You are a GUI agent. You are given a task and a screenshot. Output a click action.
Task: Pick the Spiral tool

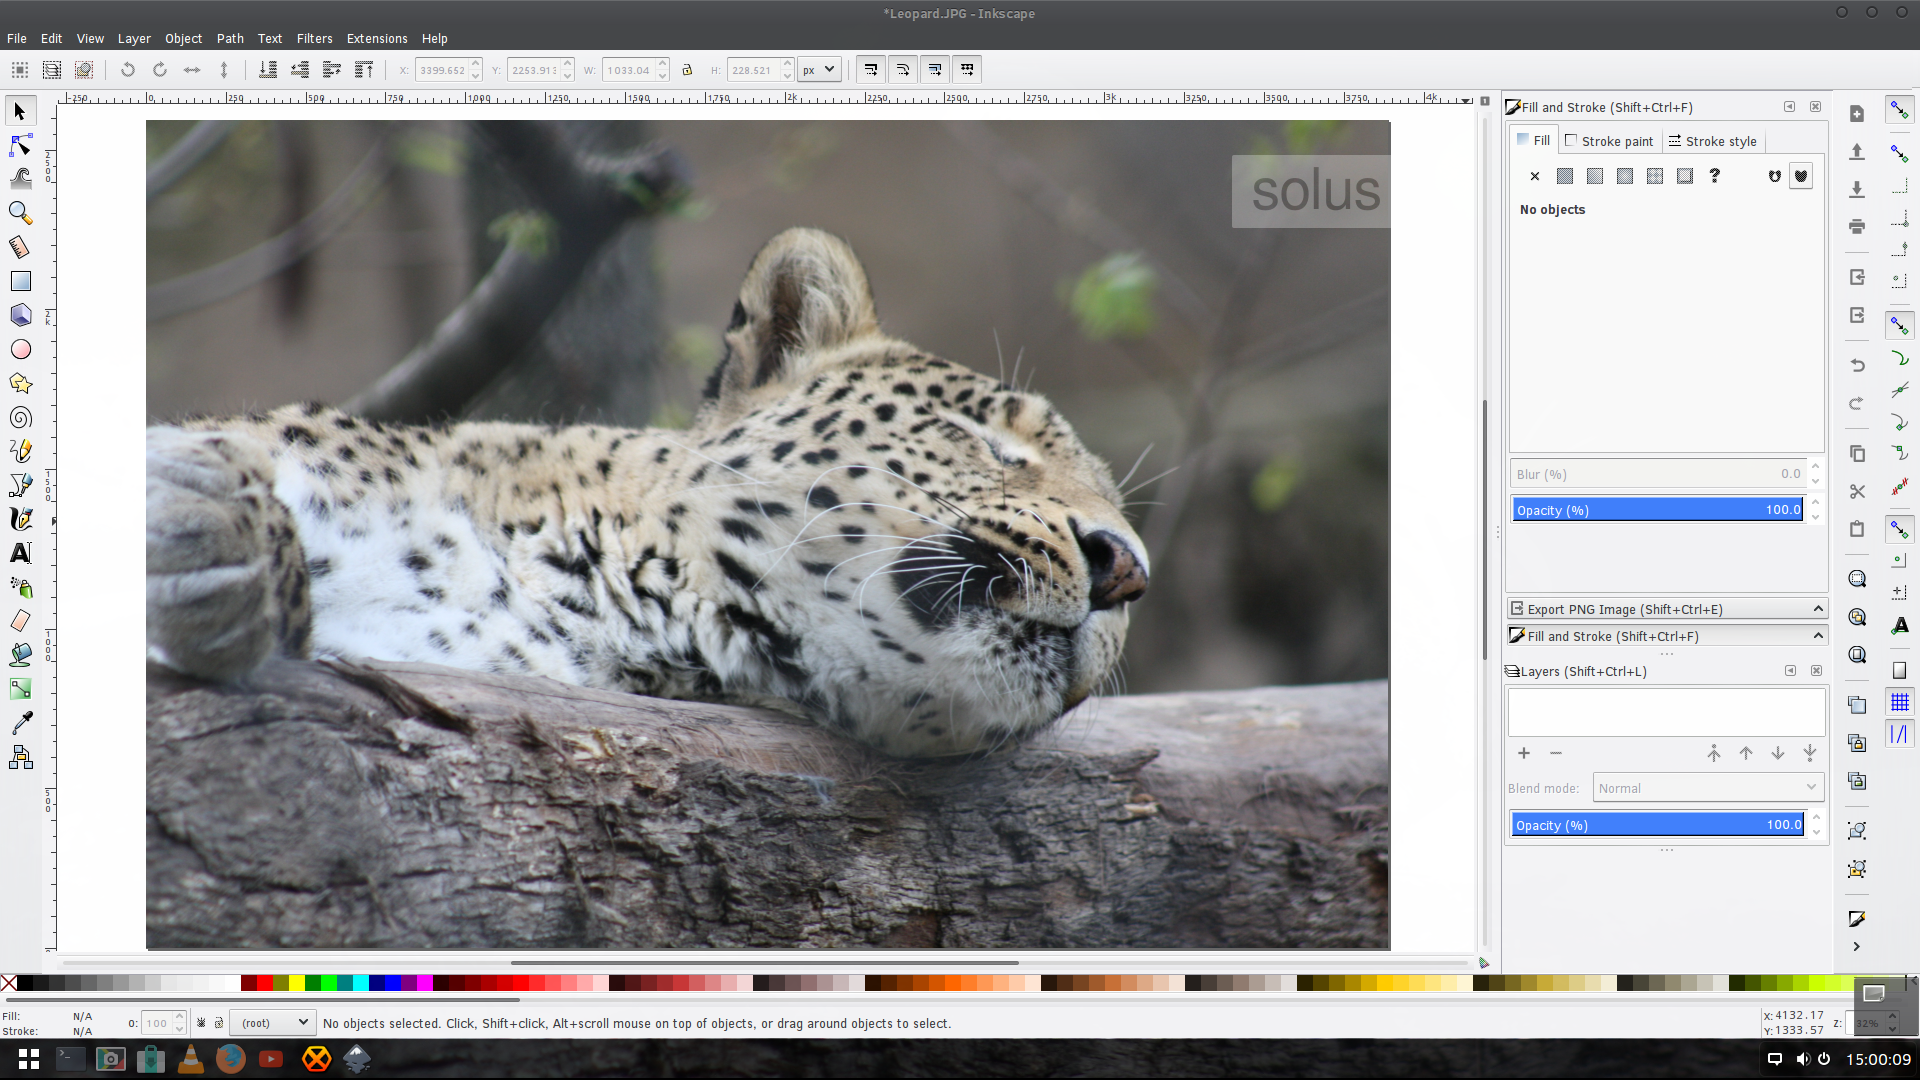20,417
